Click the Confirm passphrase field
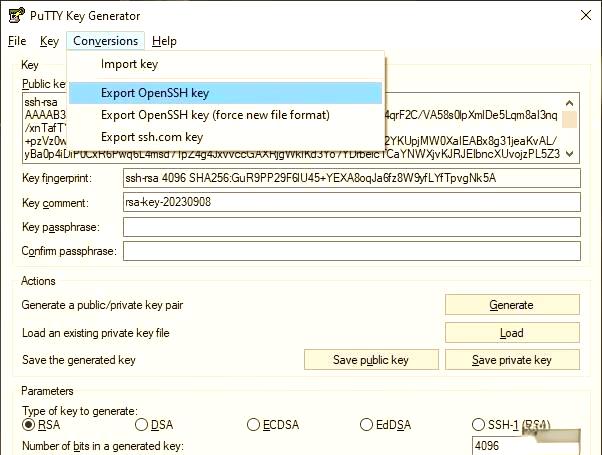Screen dimensions: 602x455 point(350,251)
